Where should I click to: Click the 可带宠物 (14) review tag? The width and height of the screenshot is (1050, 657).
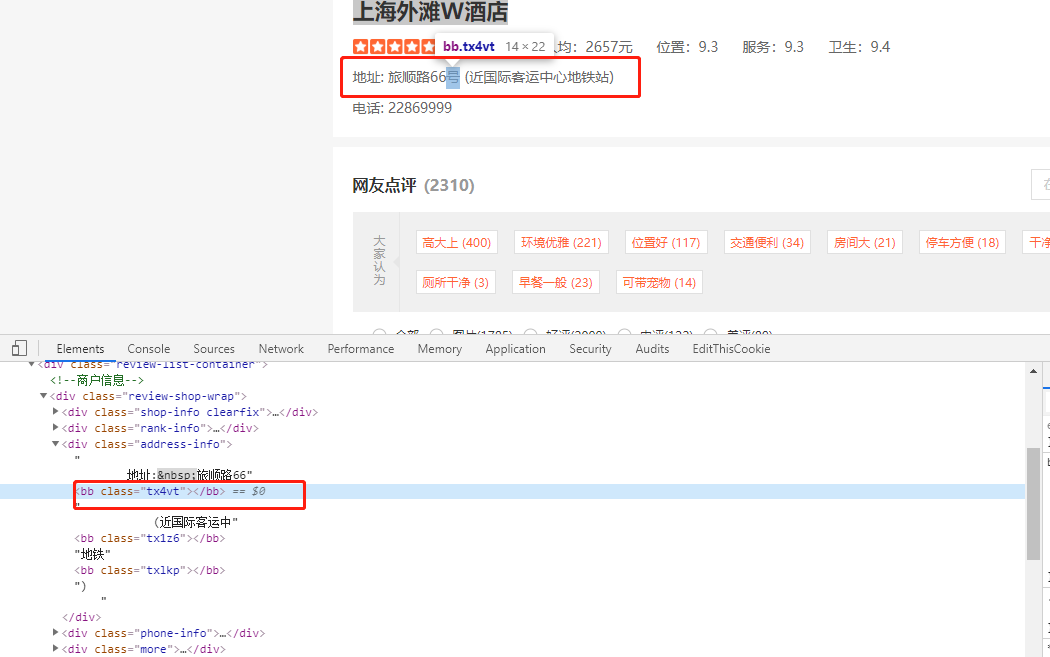pos(659,283)
